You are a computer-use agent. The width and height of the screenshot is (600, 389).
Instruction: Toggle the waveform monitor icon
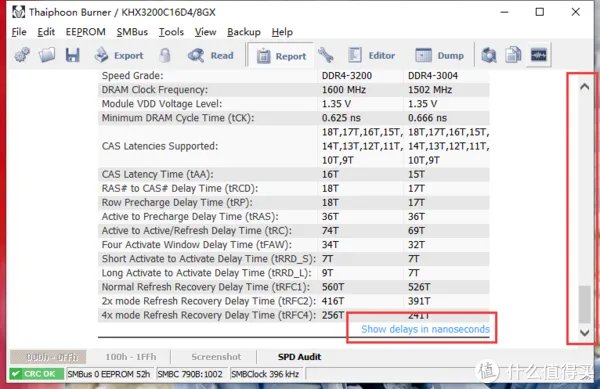click(x=538, y=55)
